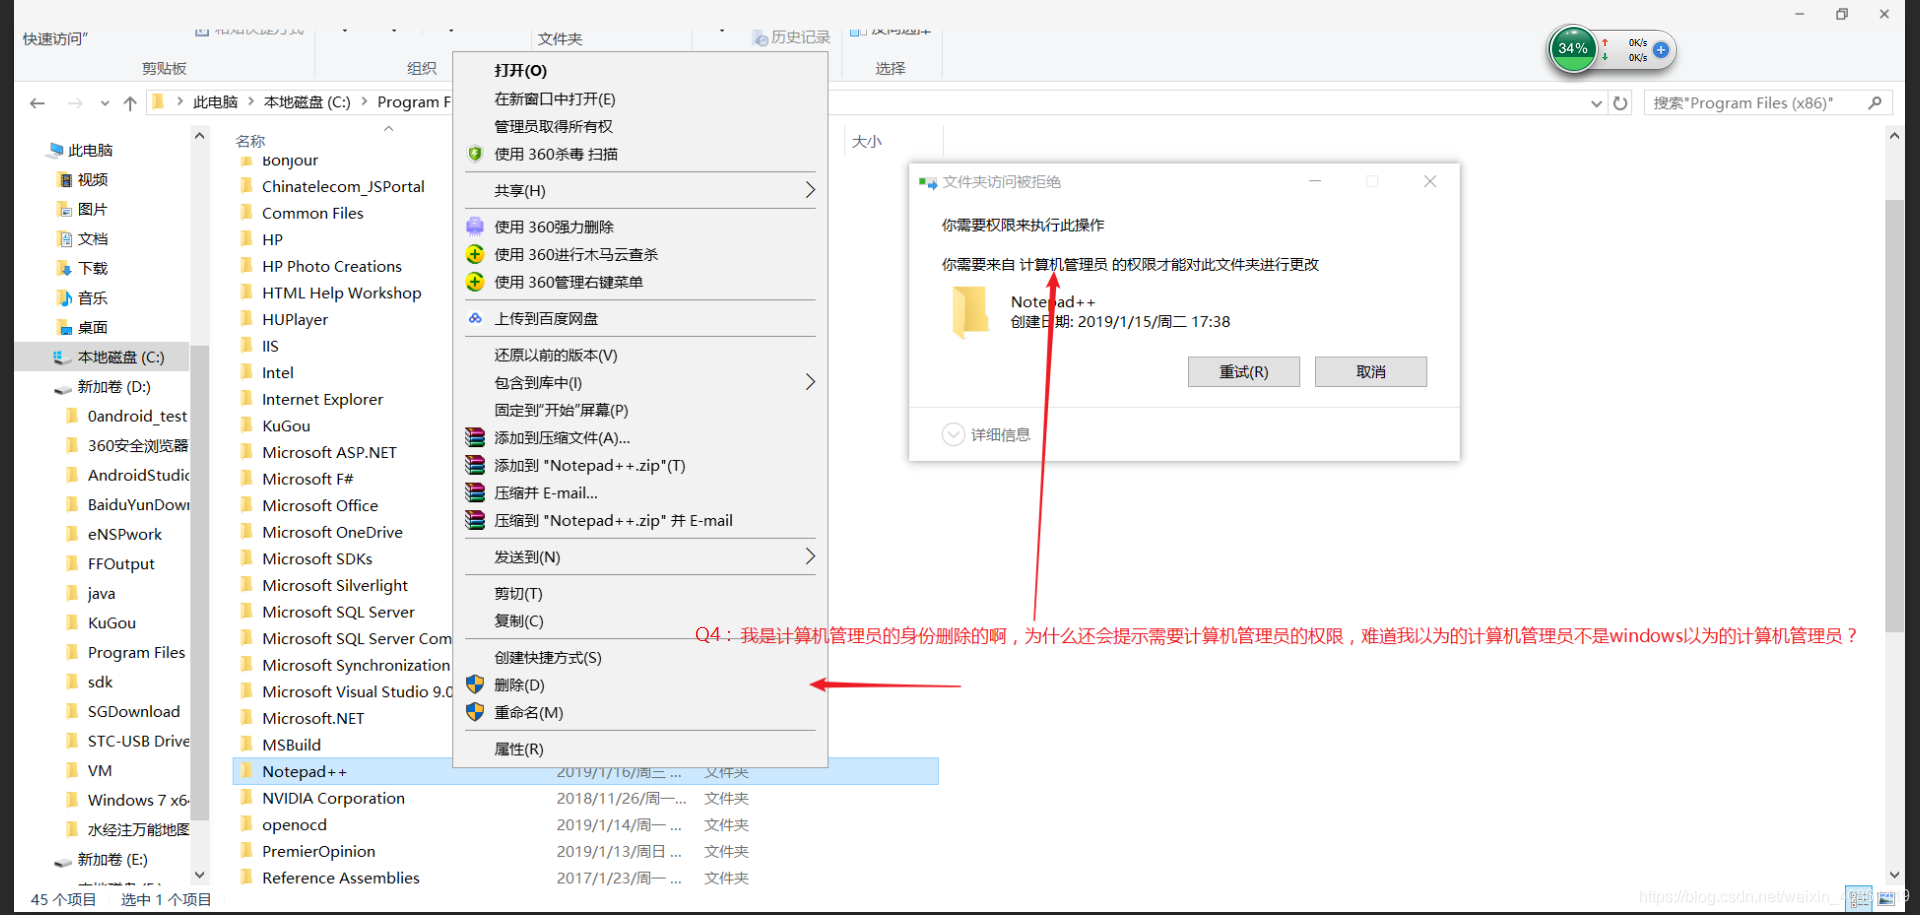Click 本地磁盘 (C:) in the breadcrumb path

(x=307, y=102)
